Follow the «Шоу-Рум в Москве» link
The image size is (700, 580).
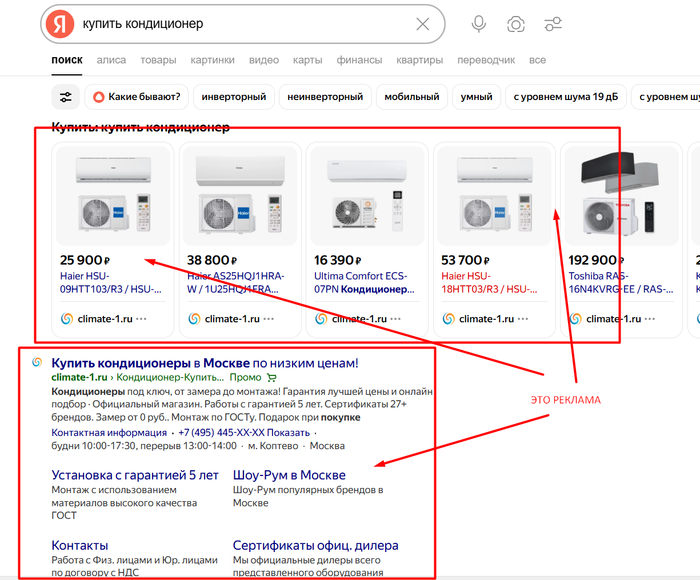pos(289,475)
